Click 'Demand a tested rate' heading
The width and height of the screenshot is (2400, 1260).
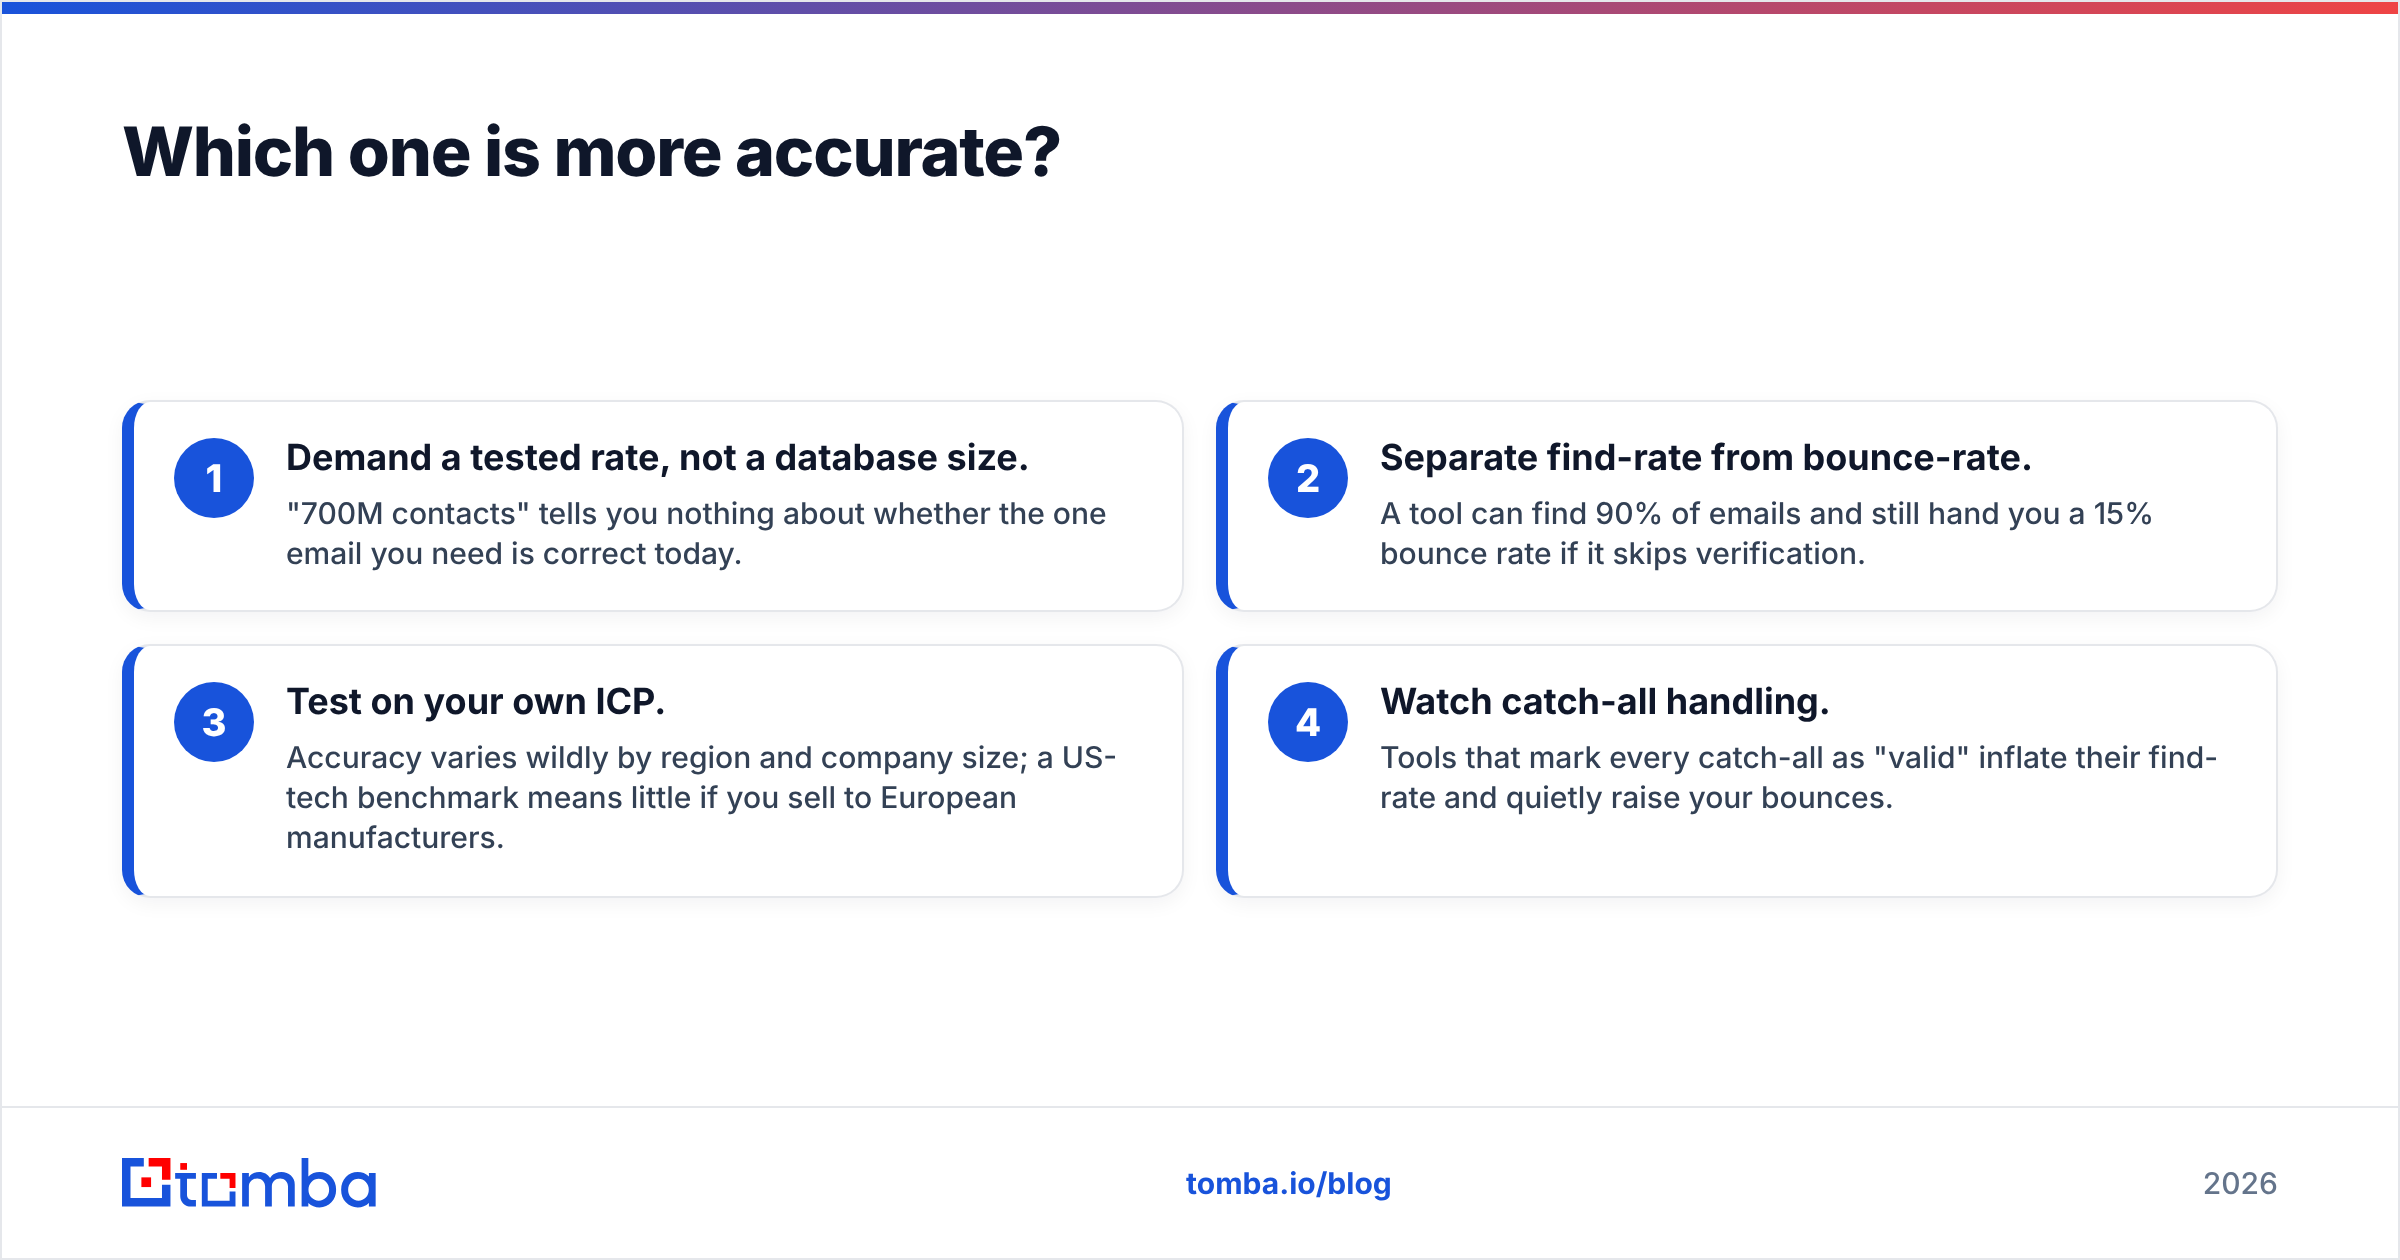pos(657,457)
